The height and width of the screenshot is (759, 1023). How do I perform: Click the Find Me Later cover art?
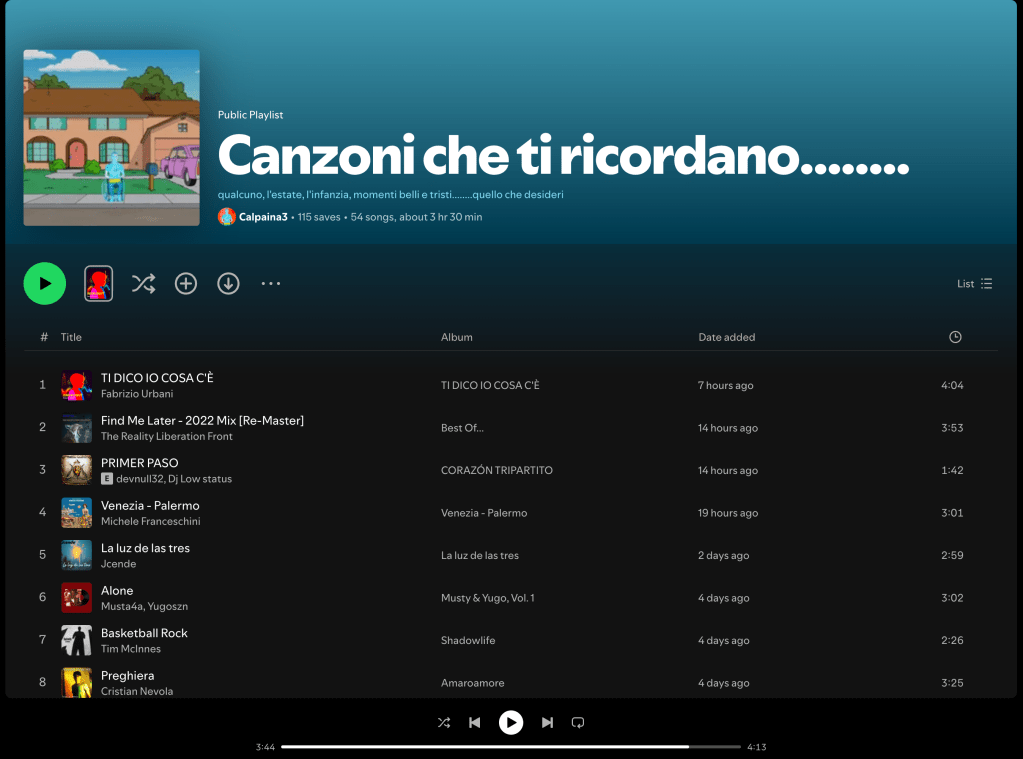point(76,428)
